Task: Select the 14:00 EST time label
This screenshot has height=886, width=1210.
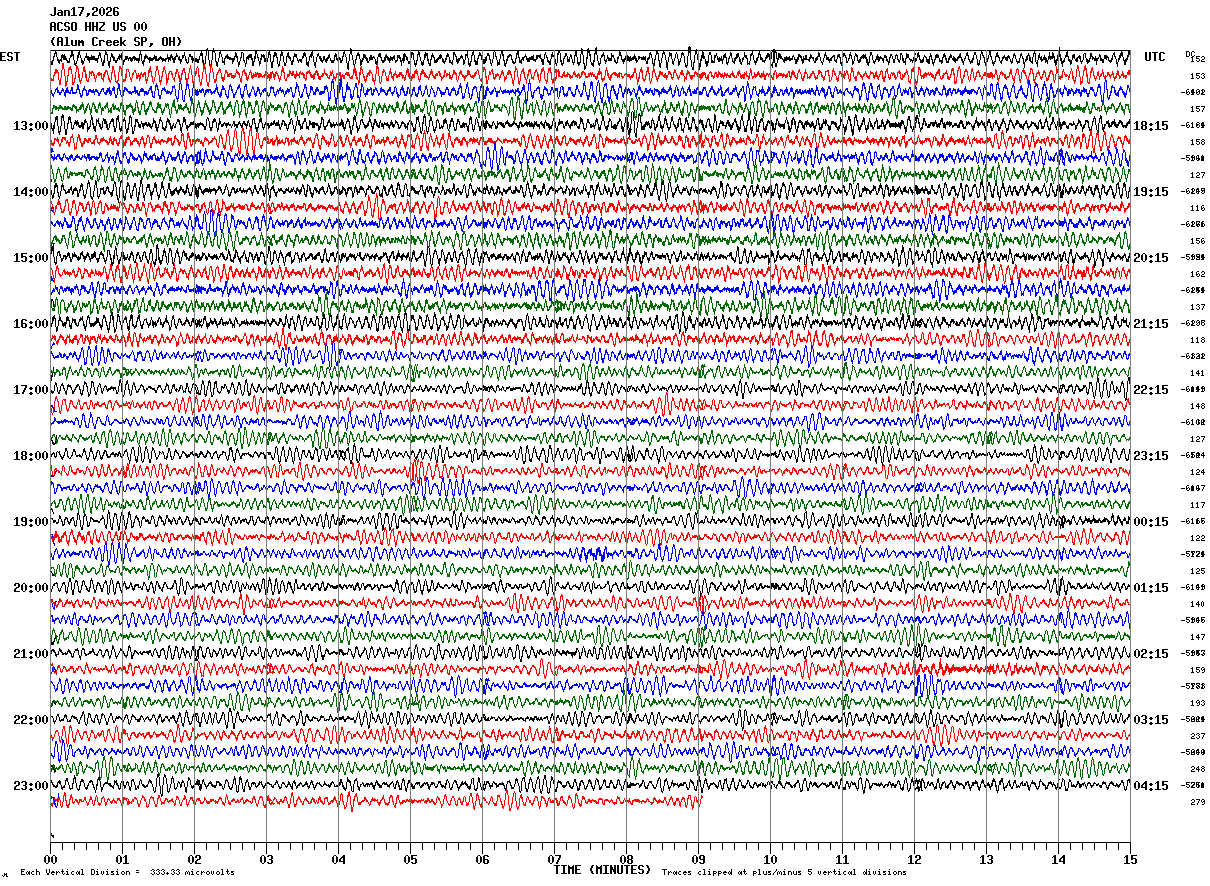Action: click(30, 192)
